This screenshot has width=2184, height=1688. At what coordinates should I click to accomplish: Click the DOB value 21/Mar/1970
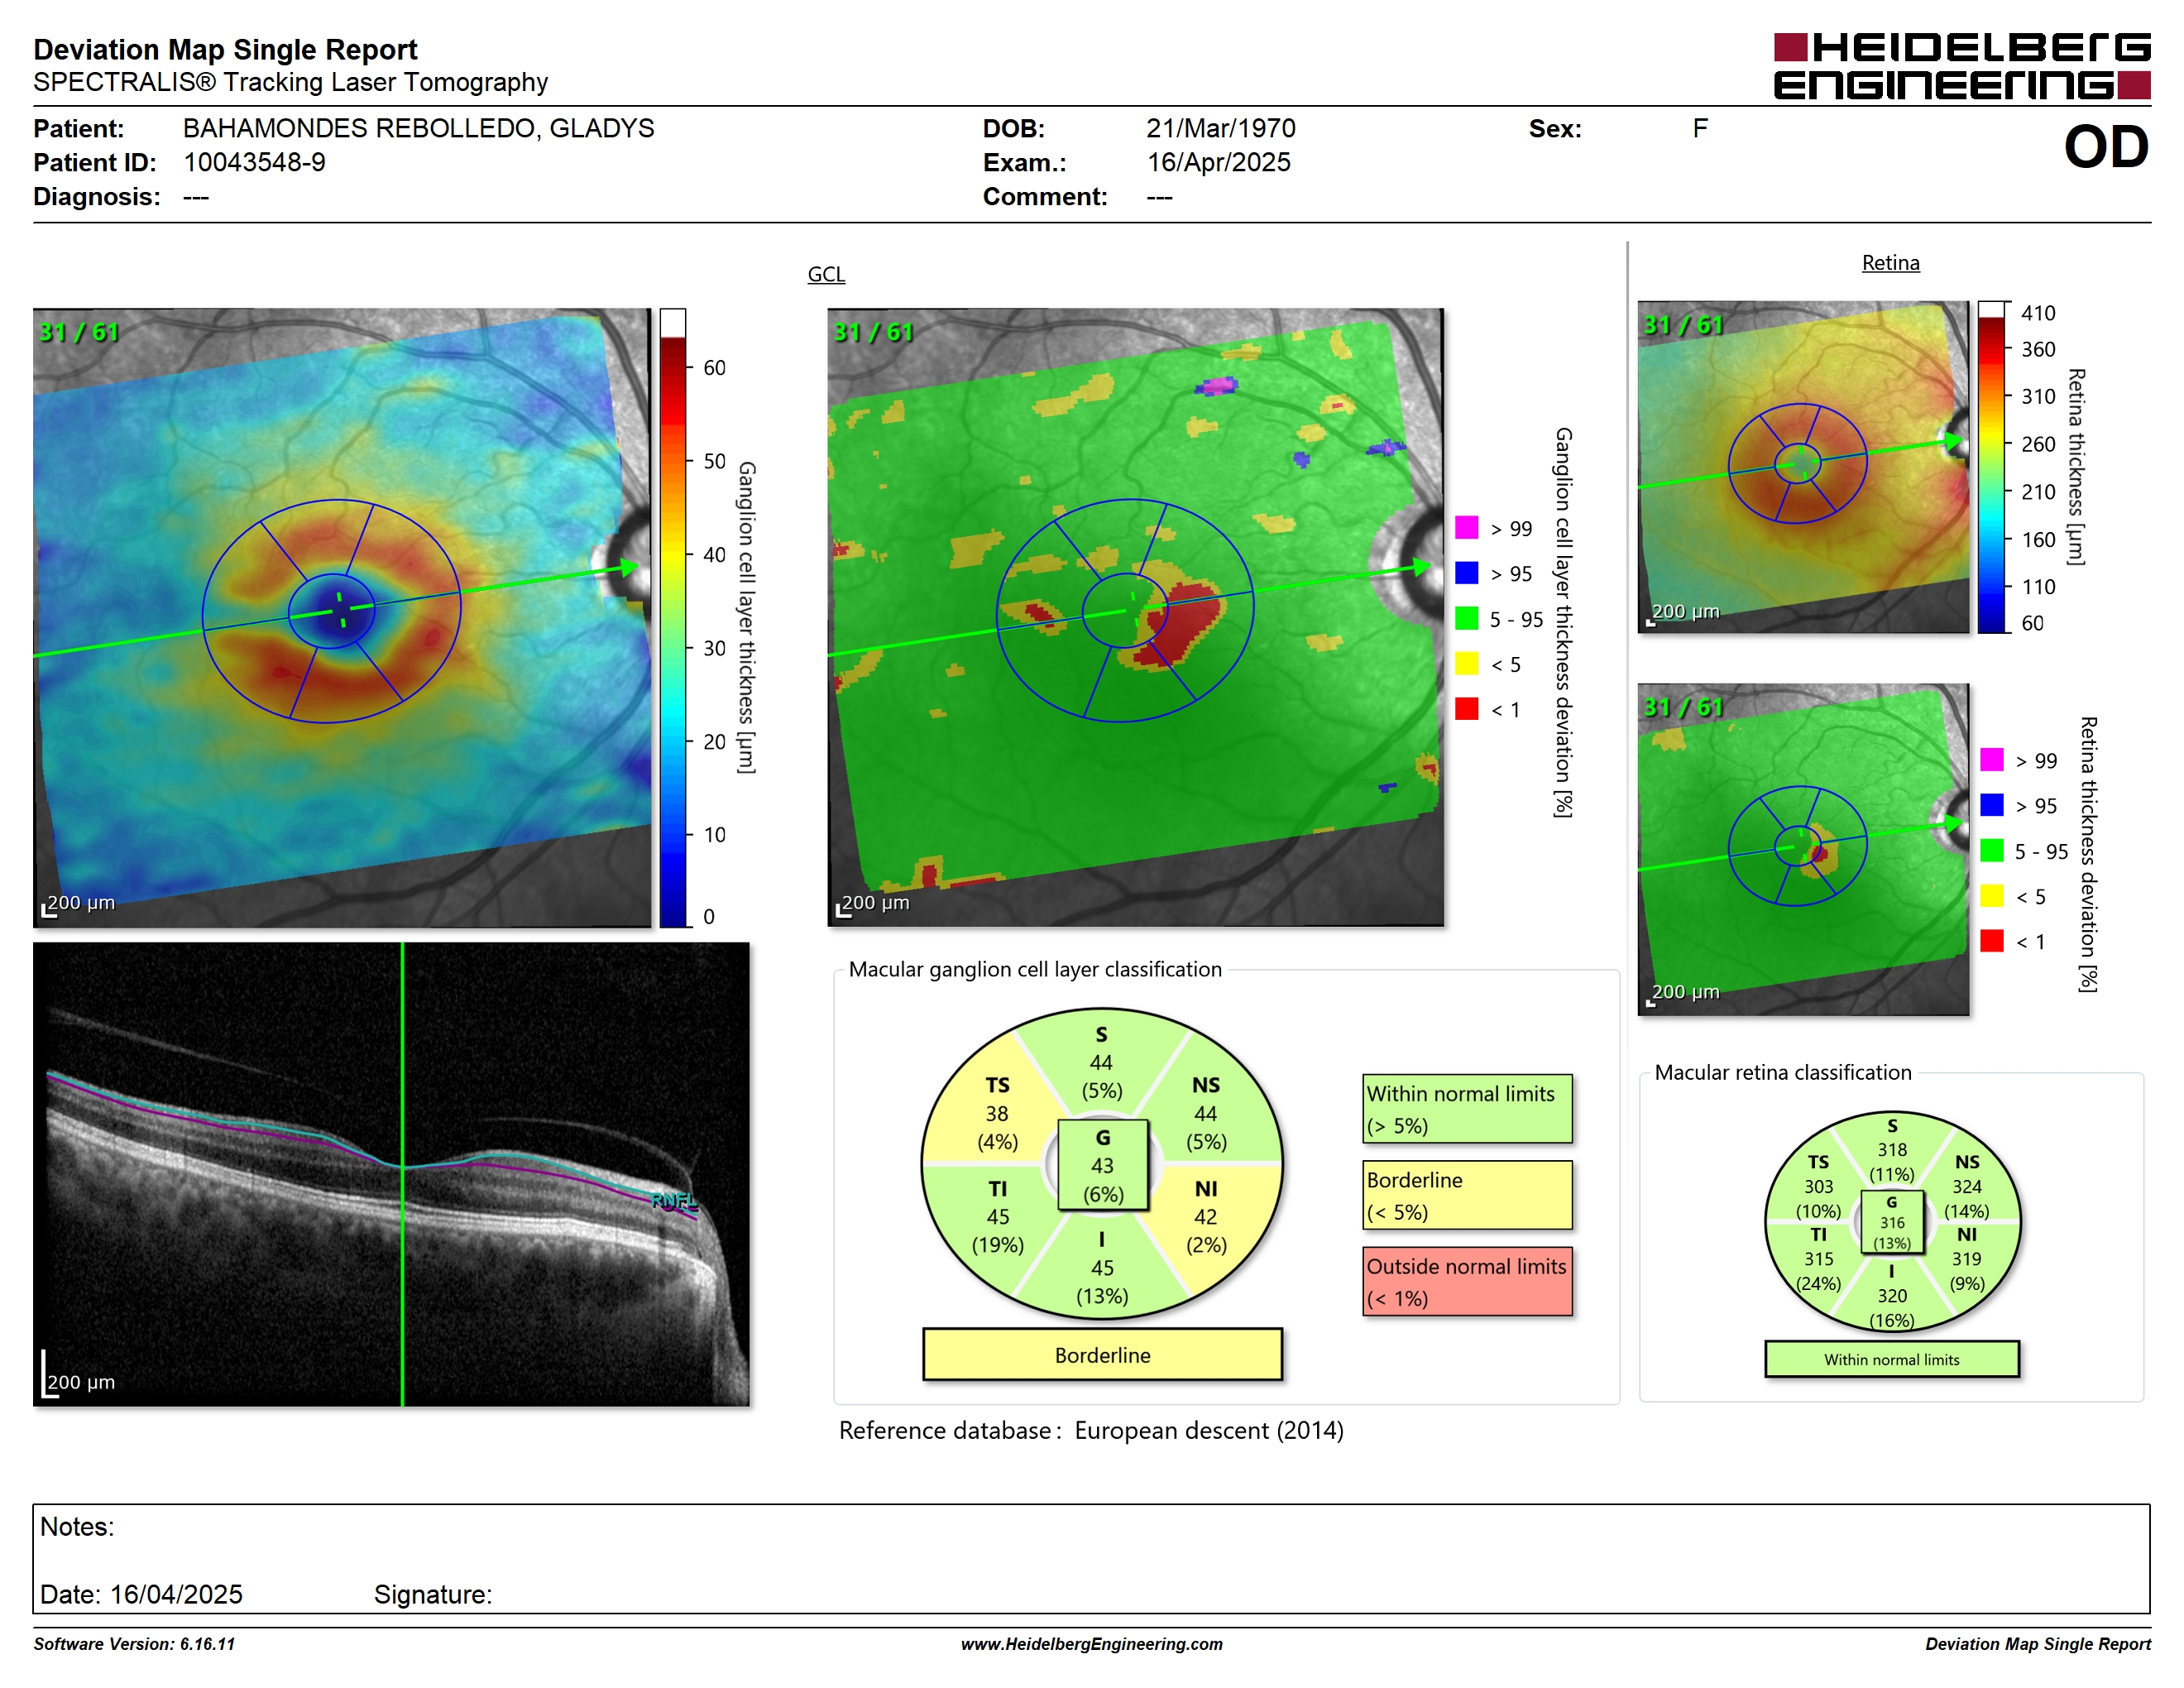(x=1220, y=128)
